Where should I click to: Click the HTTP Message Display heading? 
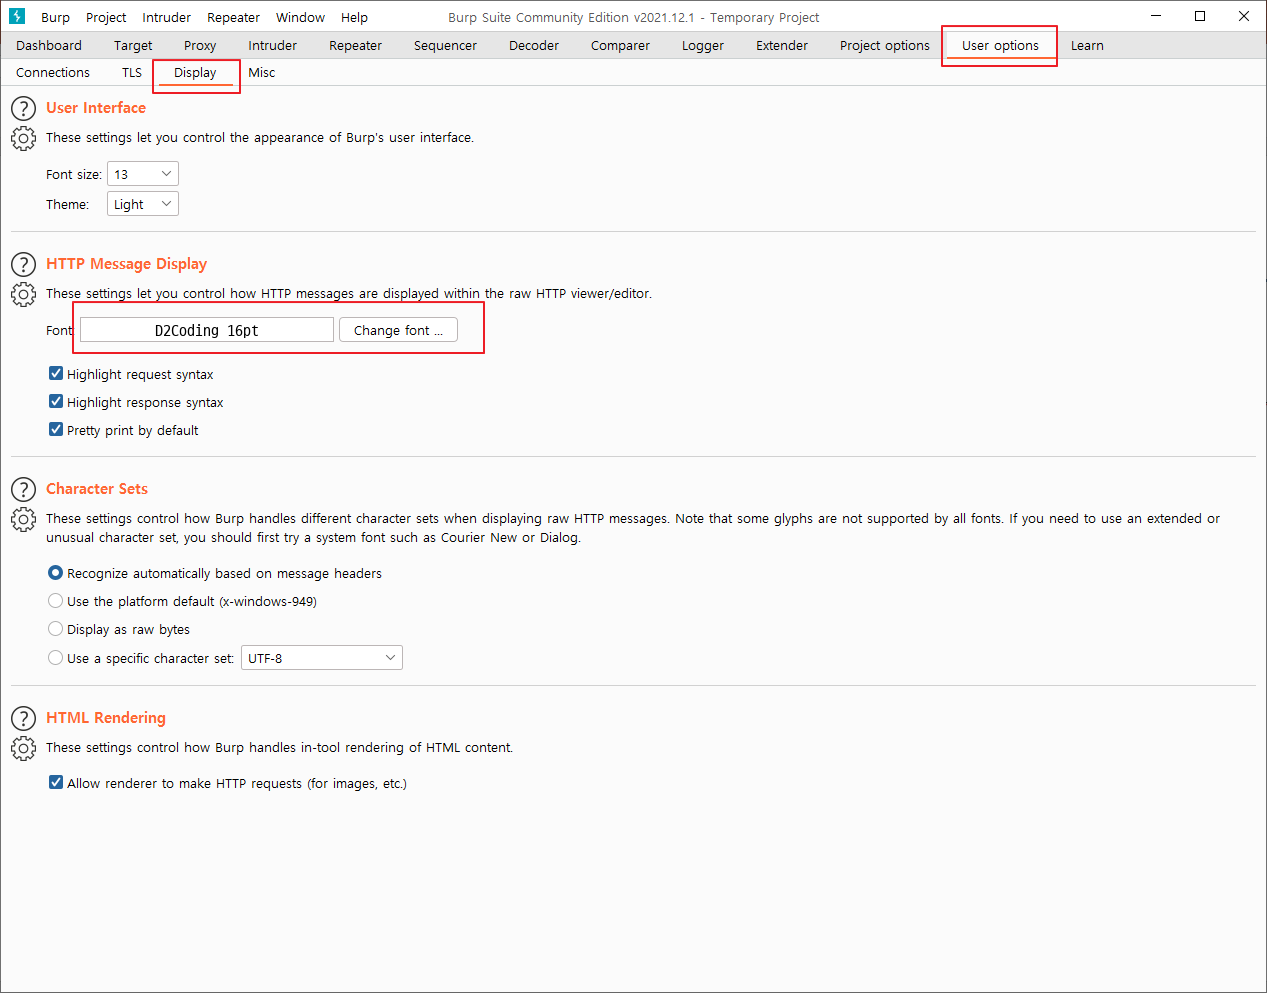127,264
